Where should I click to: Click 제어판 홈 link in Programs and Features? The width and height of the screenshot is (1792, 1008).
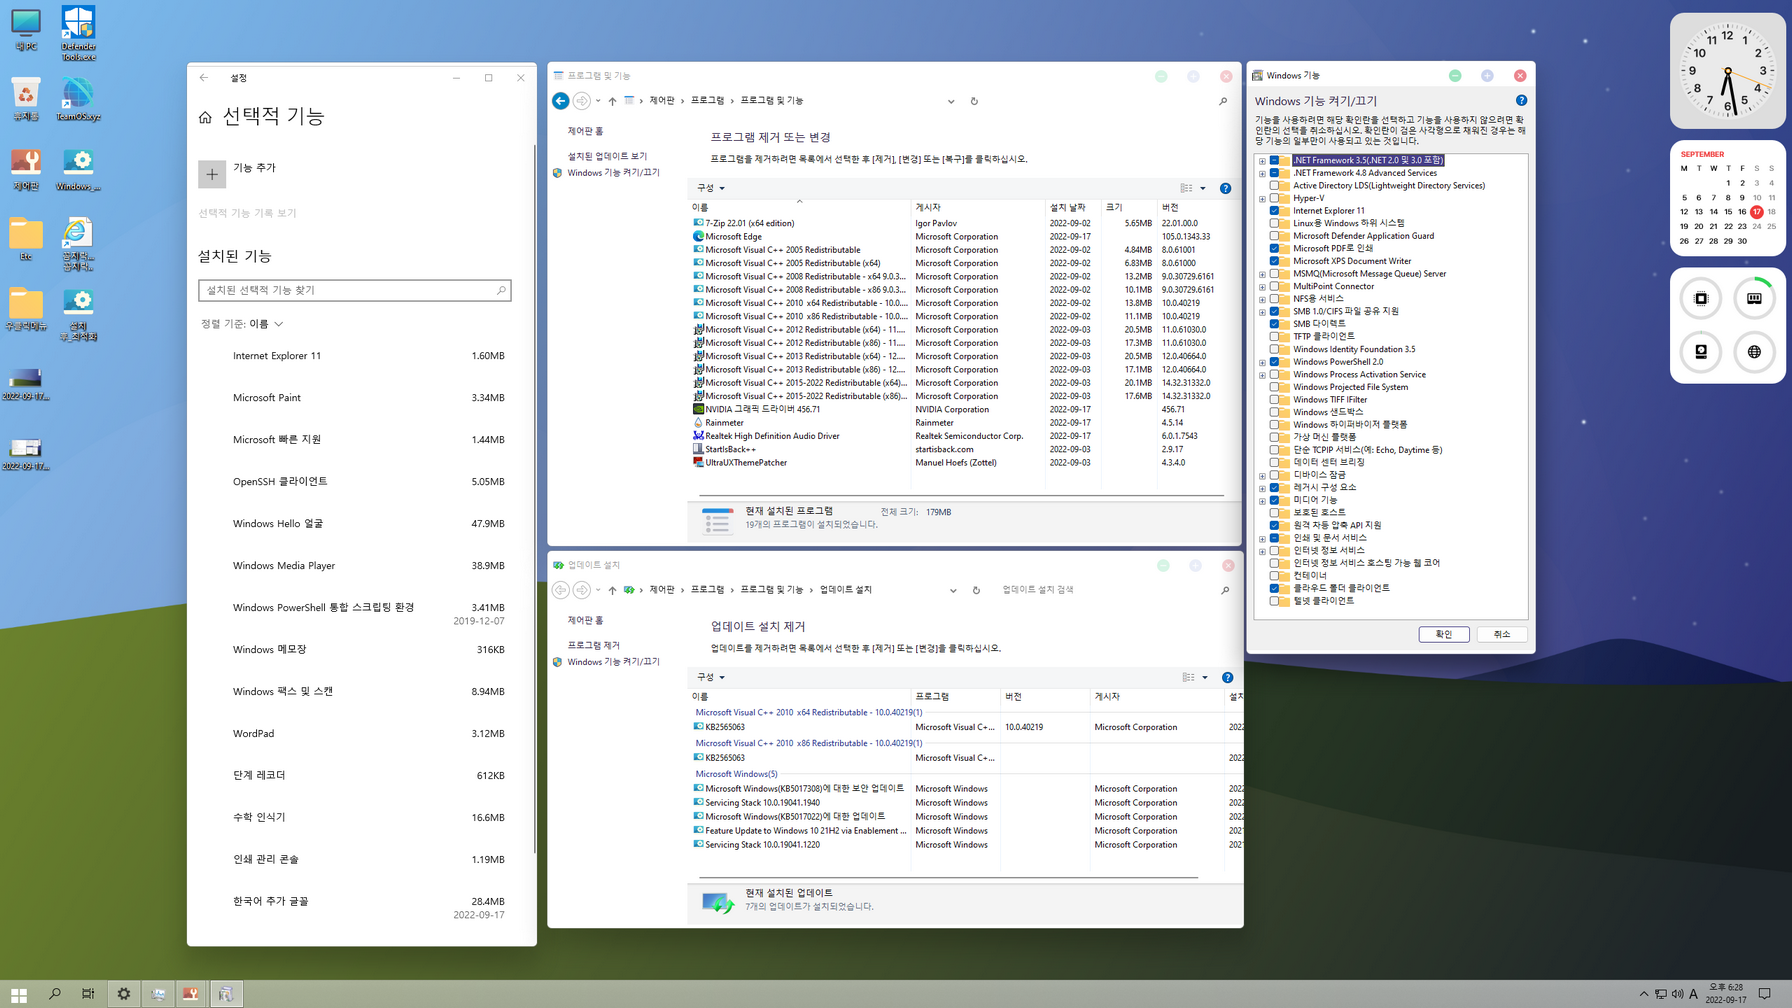[x=585, y=131]
